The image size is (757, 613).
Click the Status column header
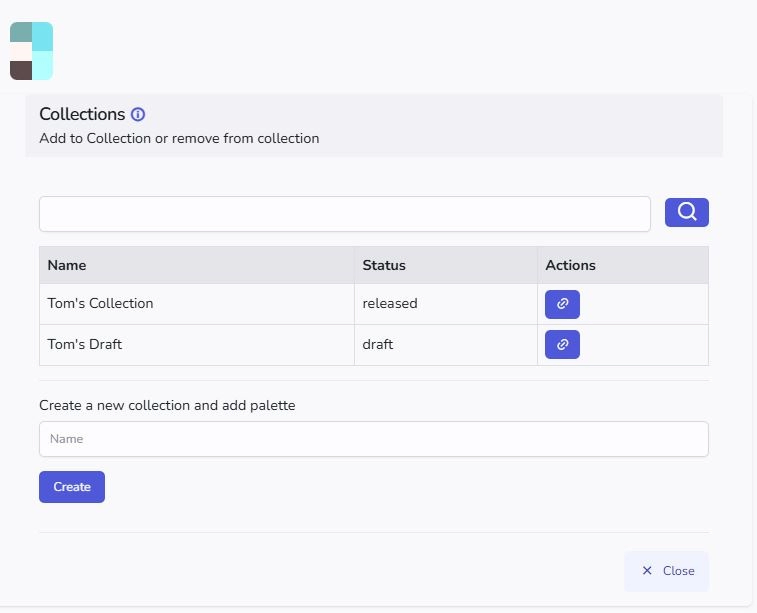pyautogui.click(x=446, y=265)
